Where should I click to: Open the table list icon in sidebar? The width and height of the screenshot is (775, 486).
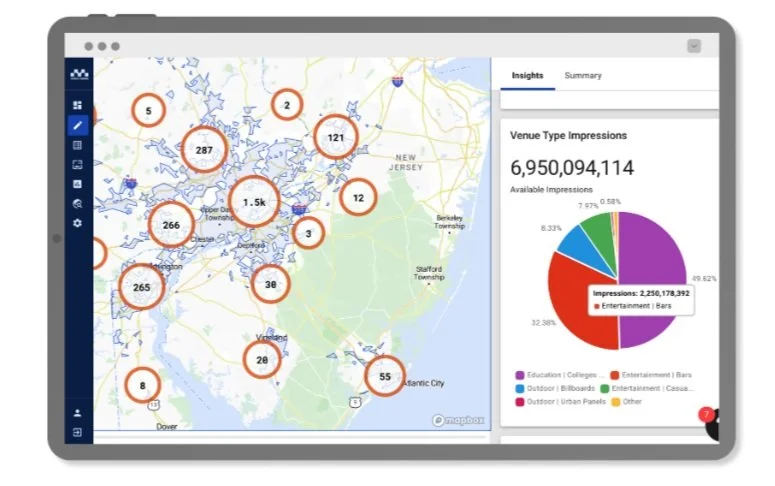[78, 145]
